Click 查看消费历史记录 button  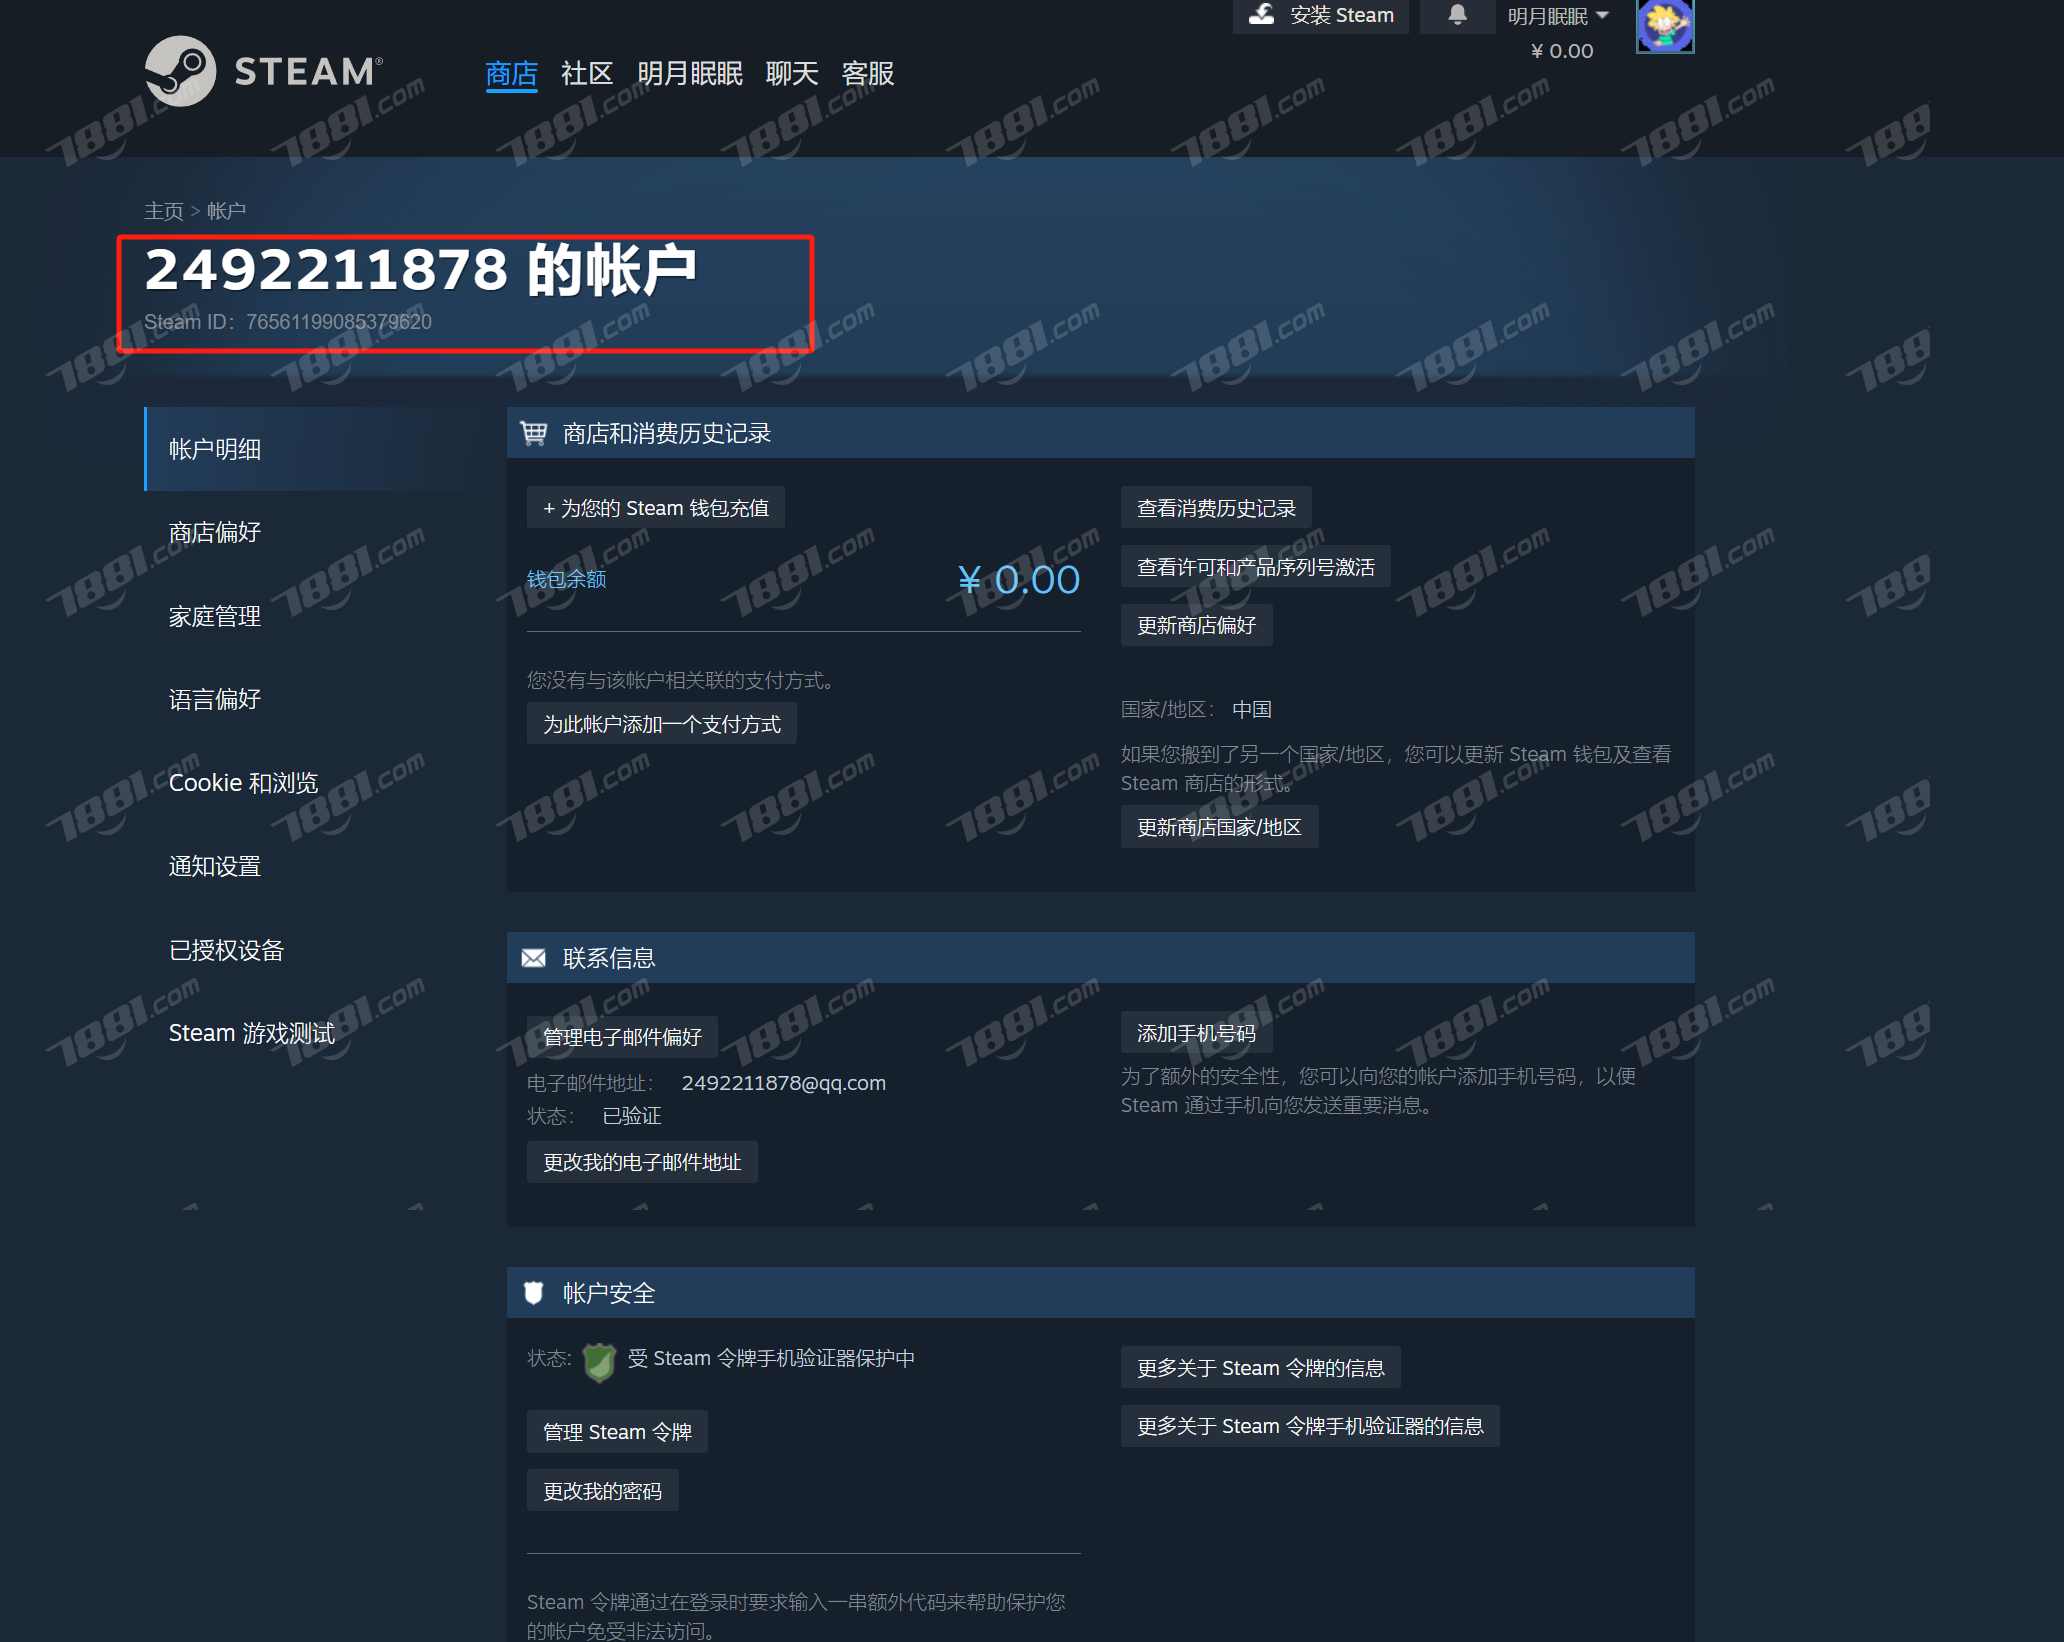pyautogui.click(x=1216, y=508)
